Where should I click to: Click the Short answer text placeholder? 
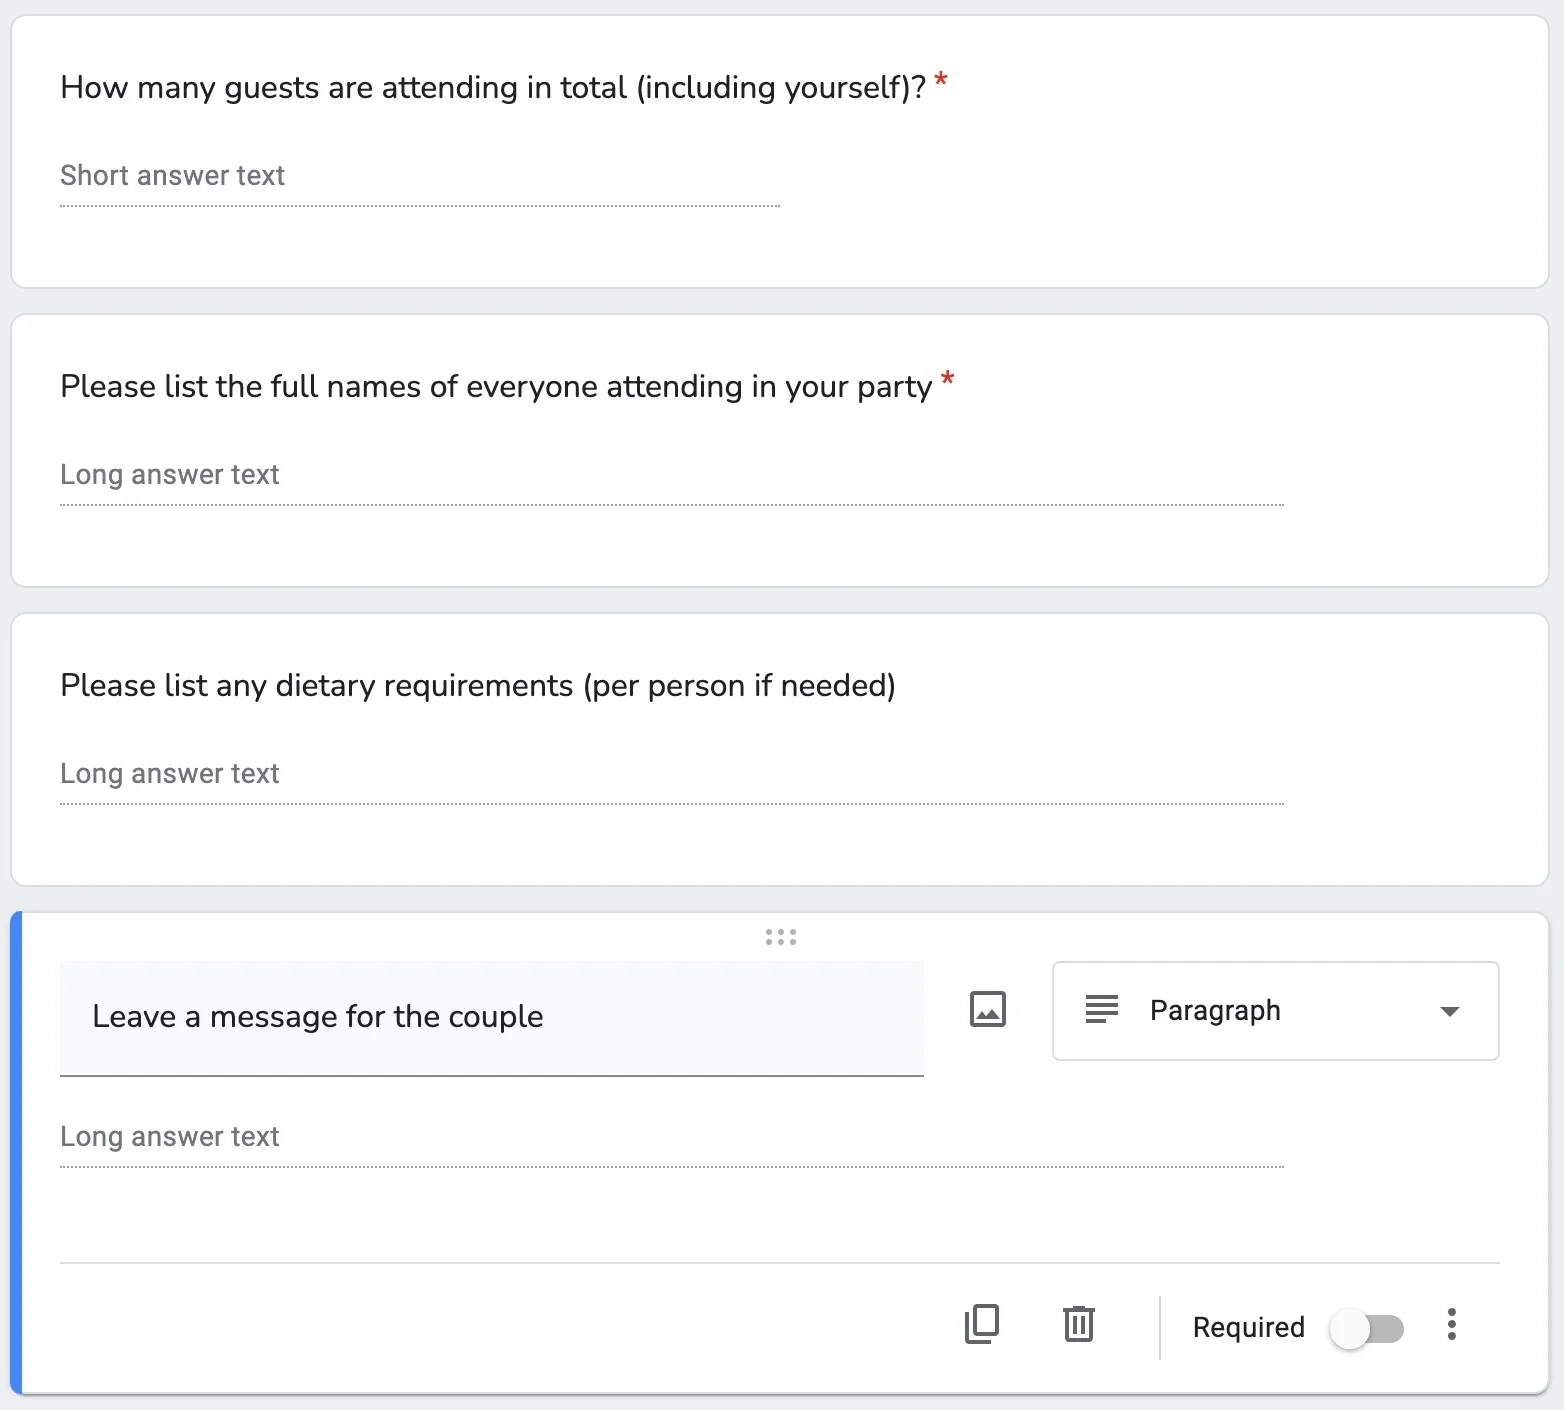coord(172,175)
